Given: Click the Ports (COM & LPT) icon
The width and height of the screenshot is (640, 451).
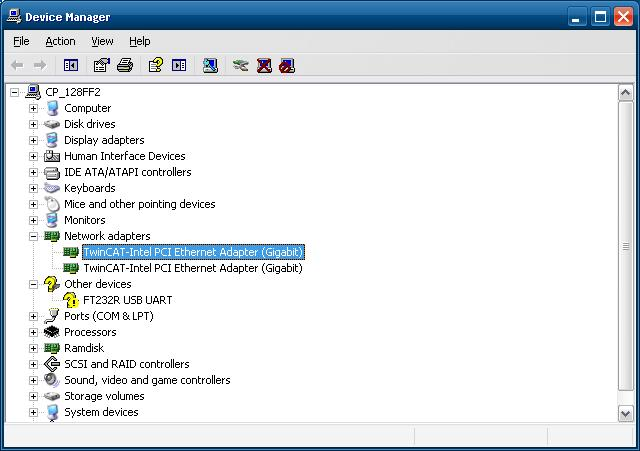Looking at the screenshot, I should (x=52, y=316).
